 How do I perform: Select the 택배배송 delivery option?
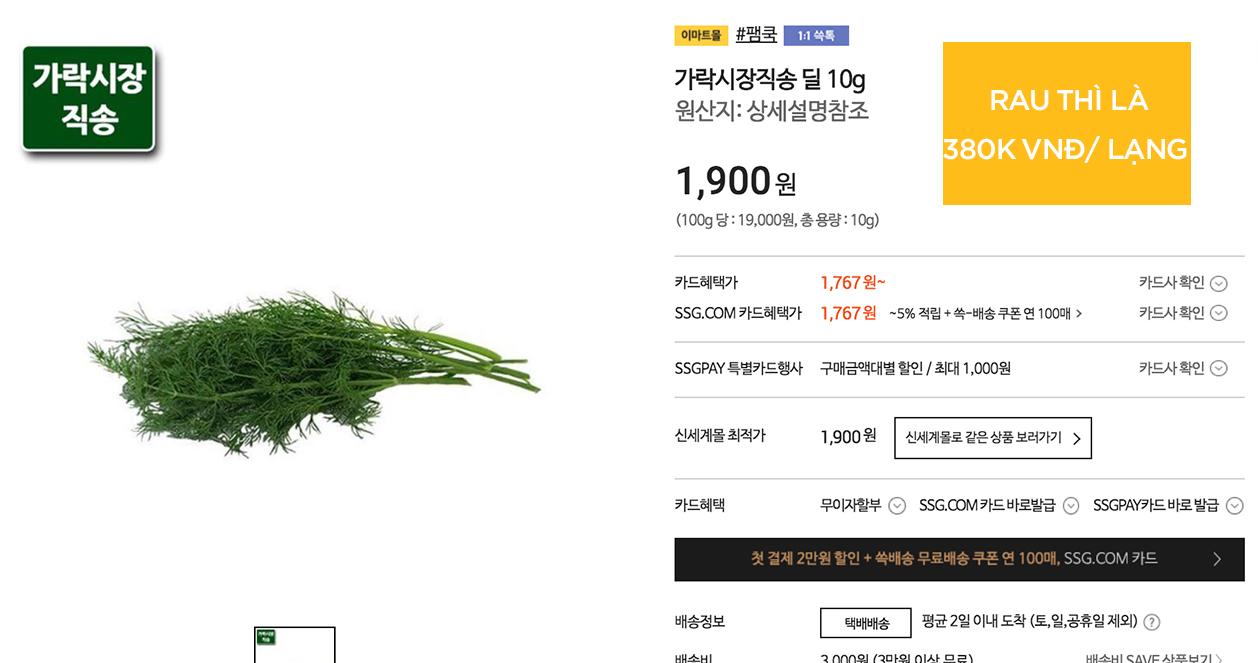pyautogui.click(x=866, y=622)
